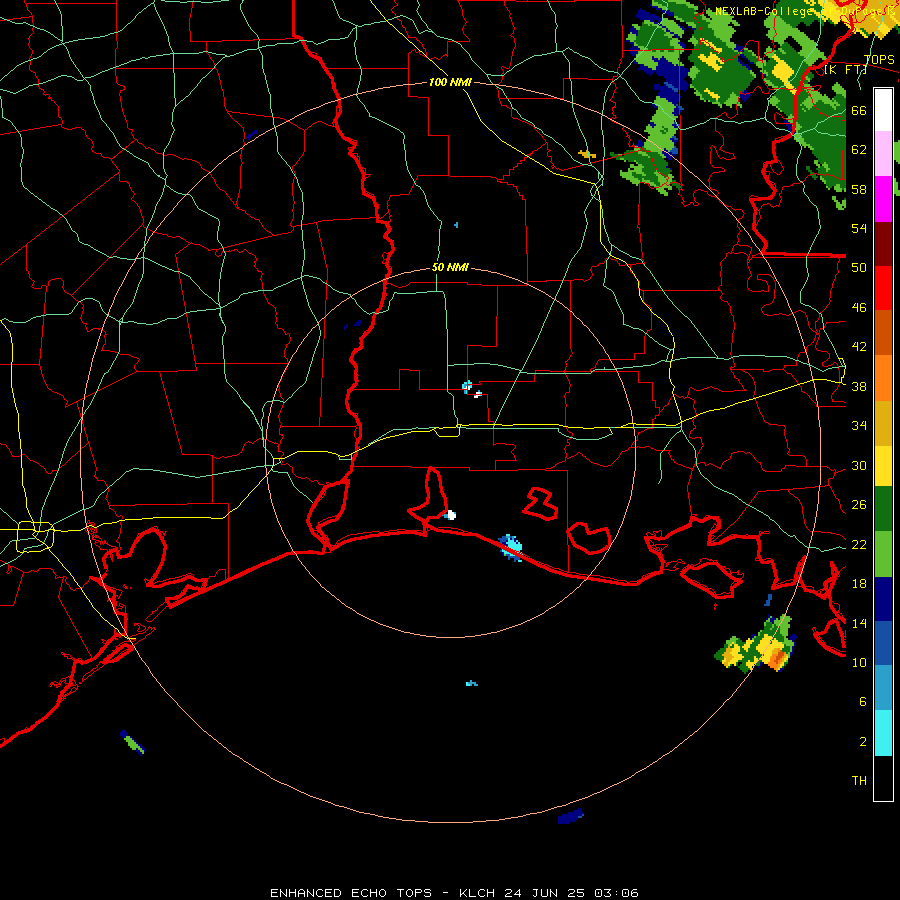Click the legend value '14'

point(859,623)
